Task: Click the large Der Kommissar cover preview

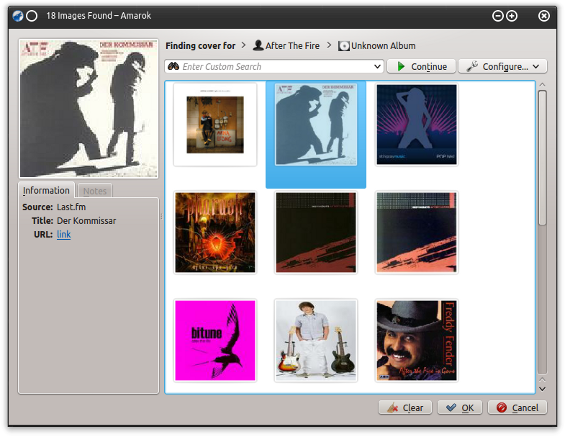Action: [x=89, y=108]
